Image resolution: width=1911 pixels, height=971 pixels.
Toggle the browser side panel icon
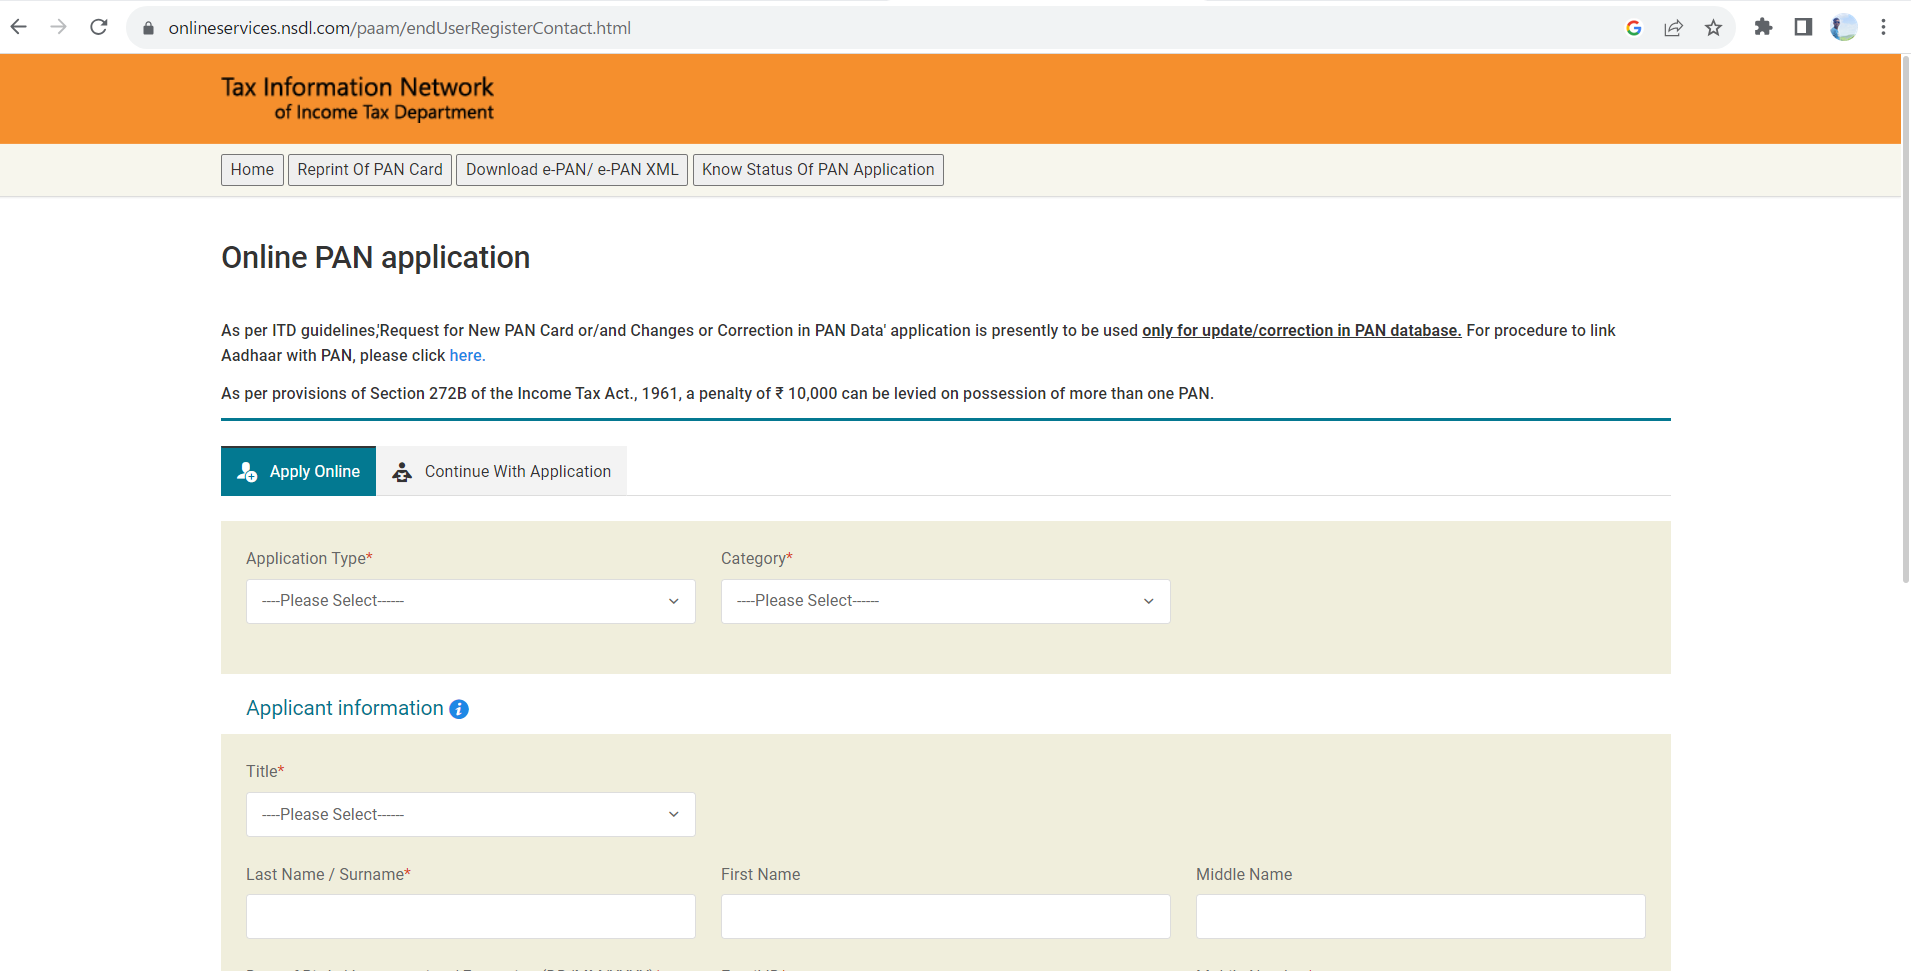[x=1803, y=27]
